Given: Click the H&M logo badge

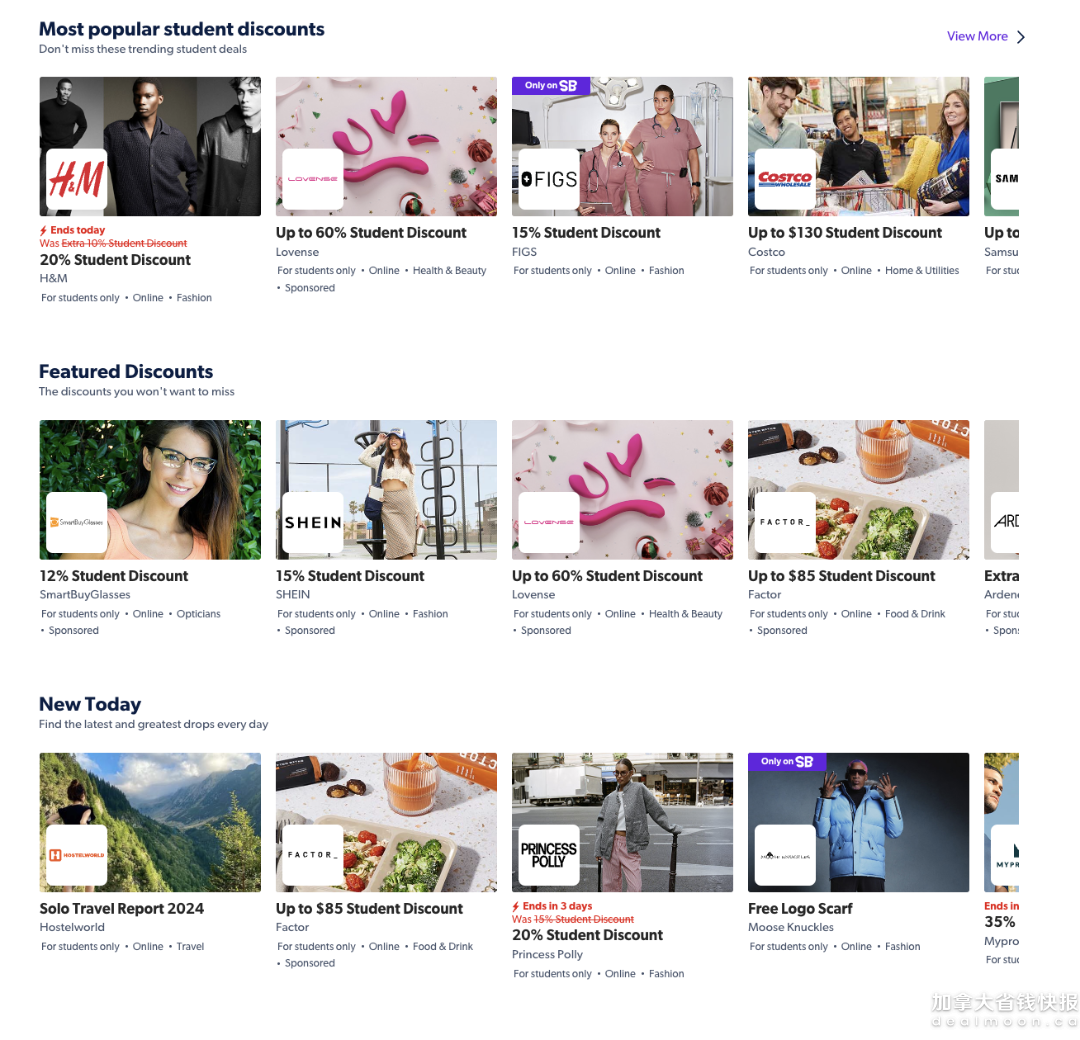Looking at the screenshot, I should (x=76, y=179).
